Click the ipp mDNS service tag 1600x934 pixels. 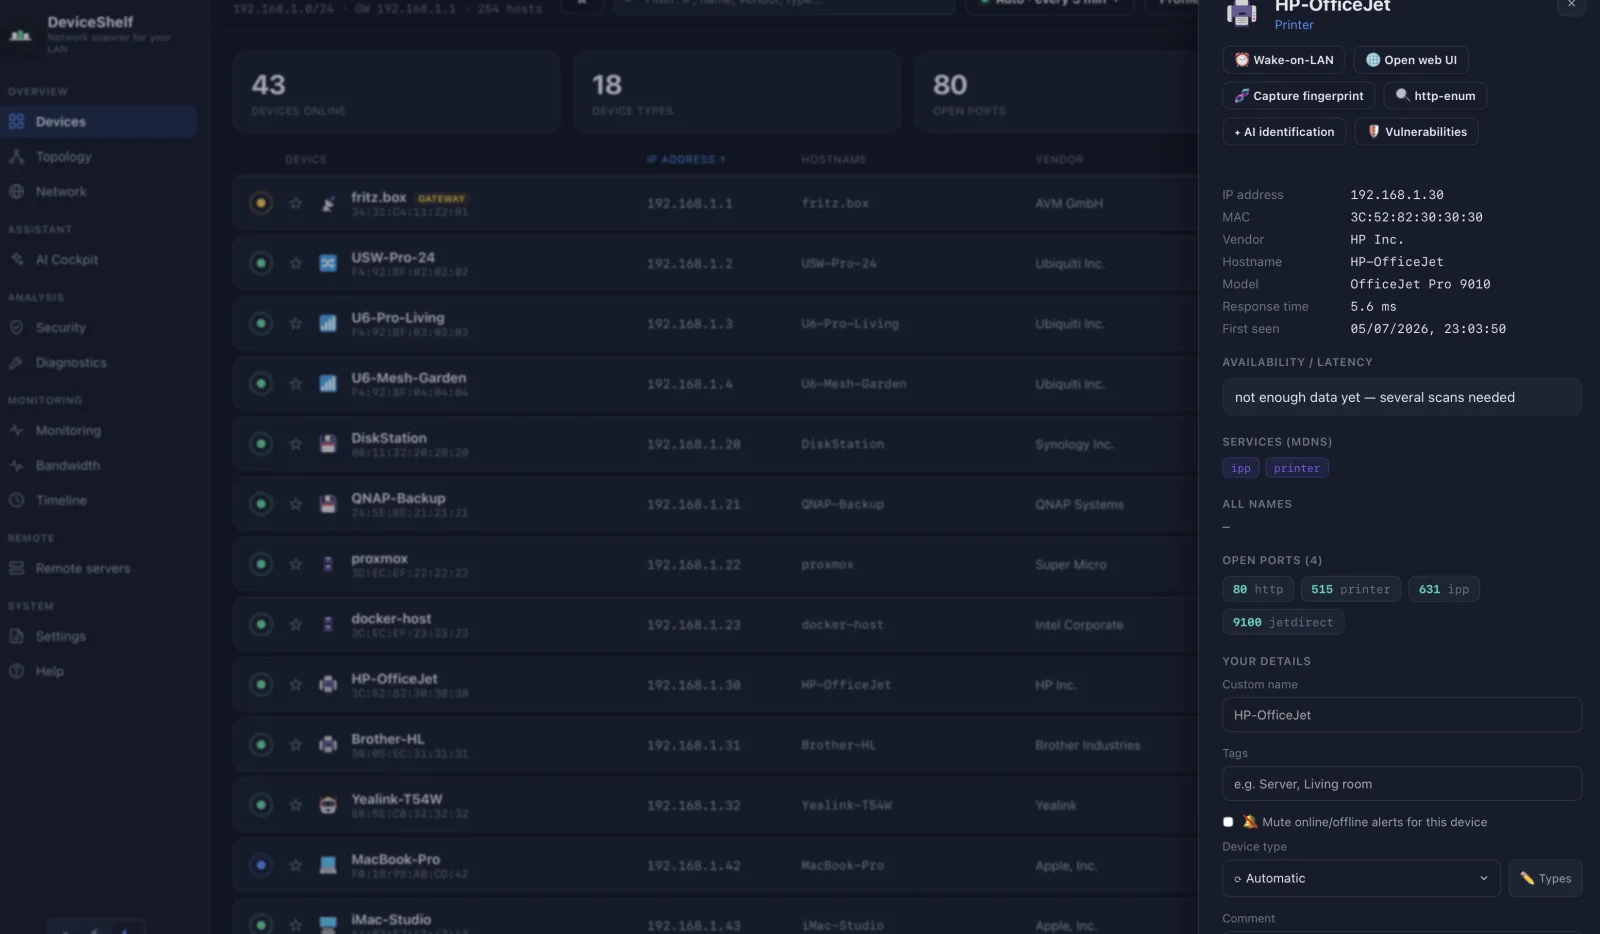pos(1240,468)
